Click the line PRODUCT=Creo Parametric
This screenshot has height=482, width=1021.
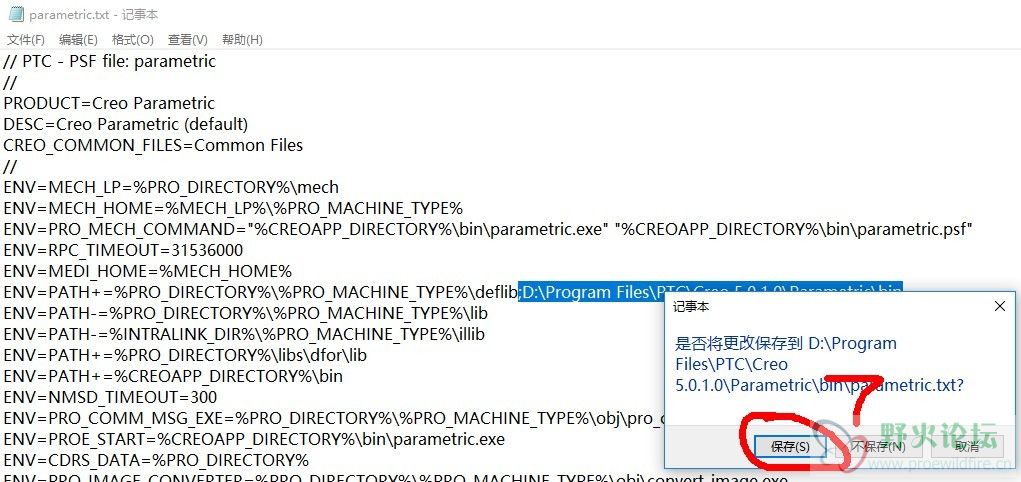tap(109, 104)
